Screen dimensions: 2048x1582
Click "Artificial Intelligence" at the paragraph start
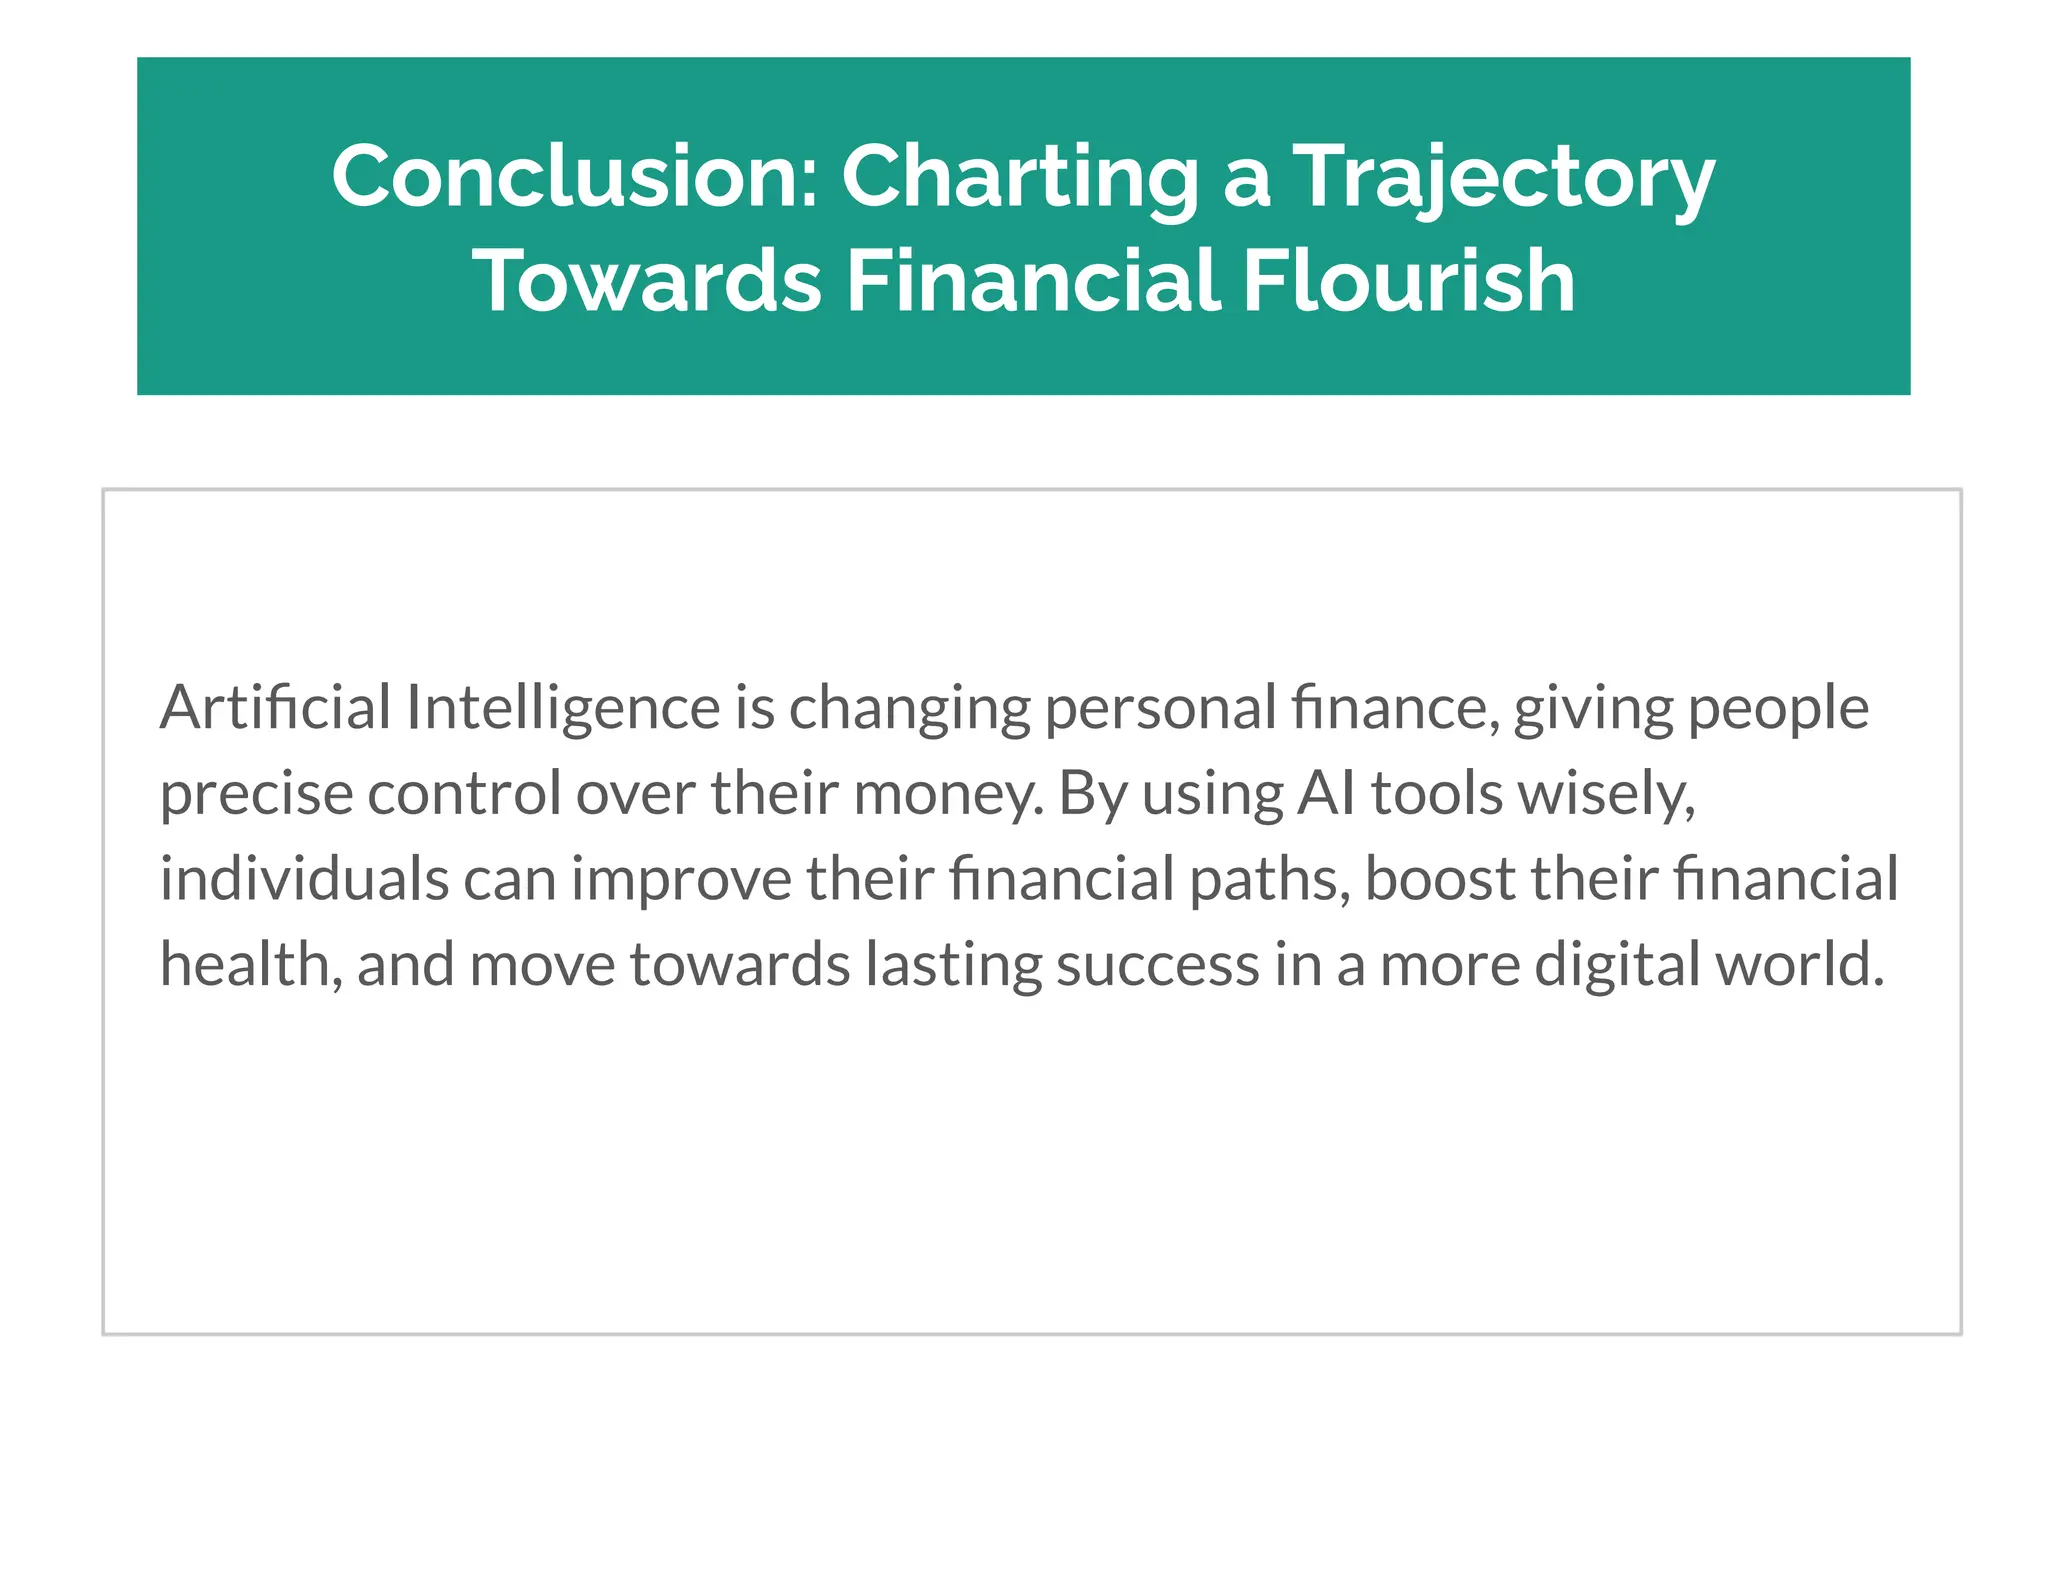click(x=440, y=708)
